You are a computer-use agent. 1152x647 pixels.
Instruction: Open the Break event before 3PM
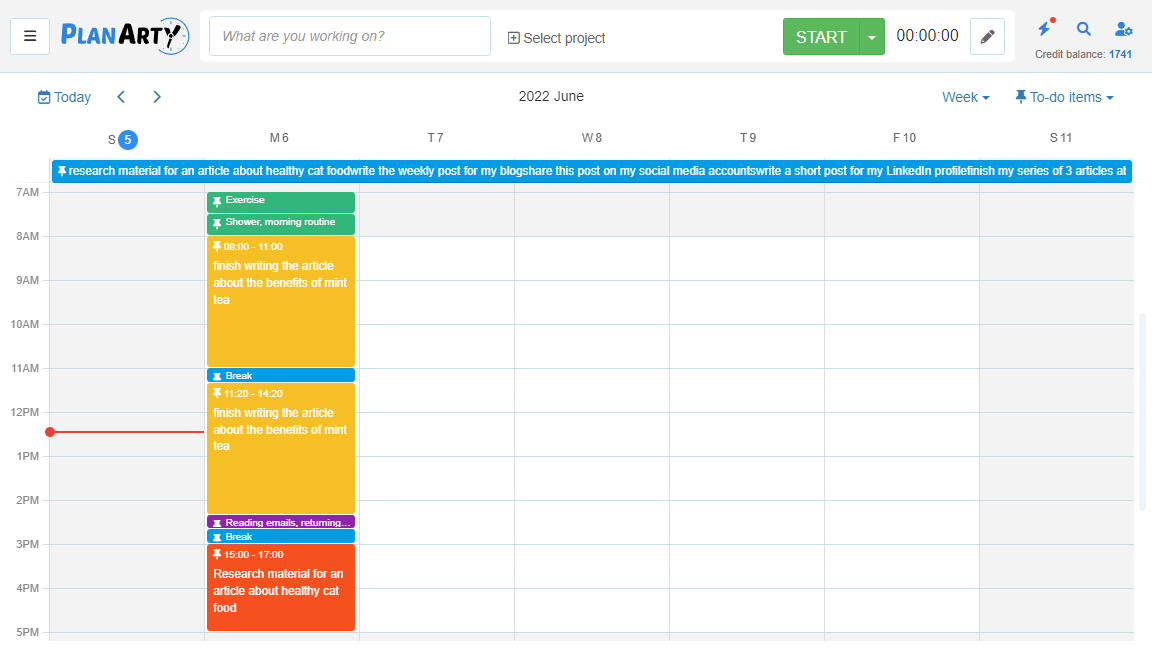coord(281,536)
